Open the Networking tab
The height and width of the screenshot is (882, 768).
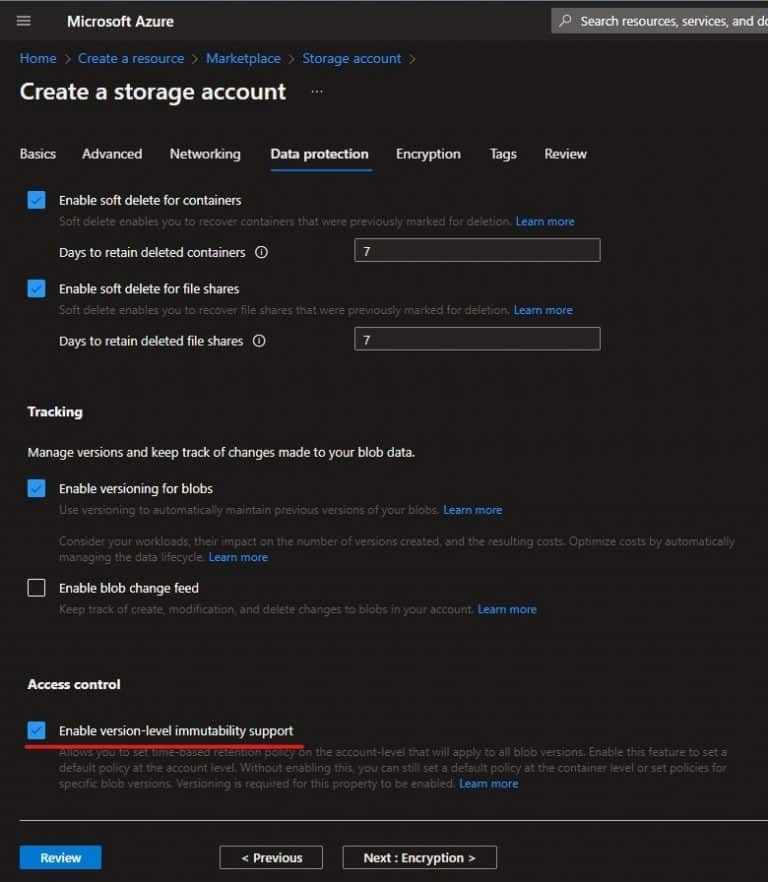[205, 154]
